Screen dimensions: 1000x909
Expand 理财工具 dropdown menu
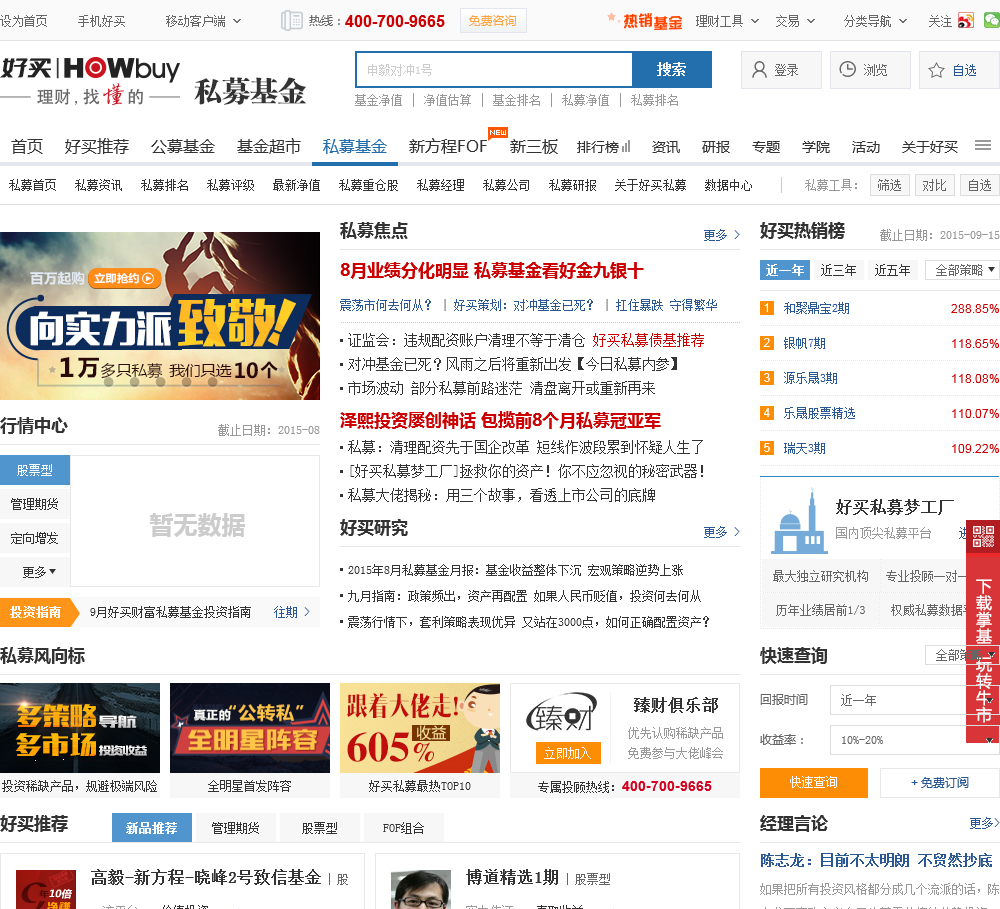(727, 21)
